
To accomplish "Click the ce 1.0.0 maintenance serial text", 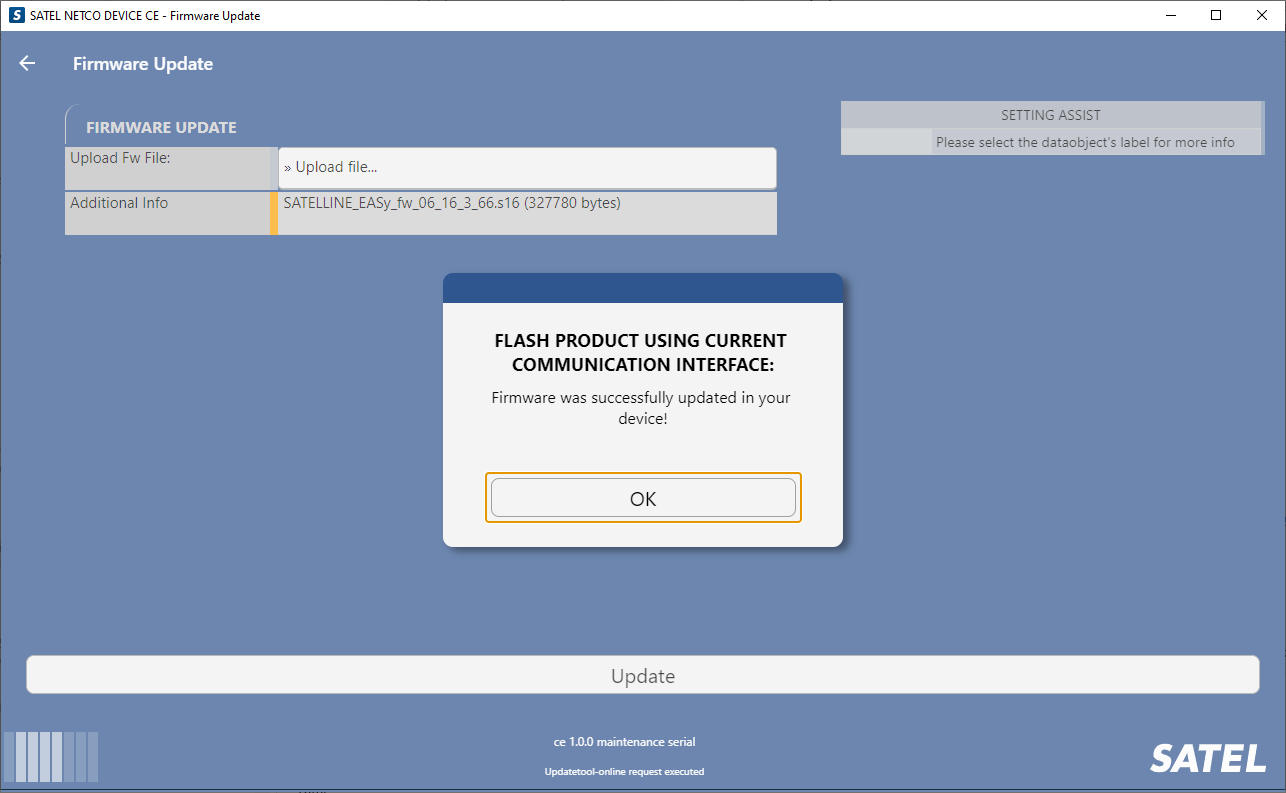I will [x=624, y=742].
